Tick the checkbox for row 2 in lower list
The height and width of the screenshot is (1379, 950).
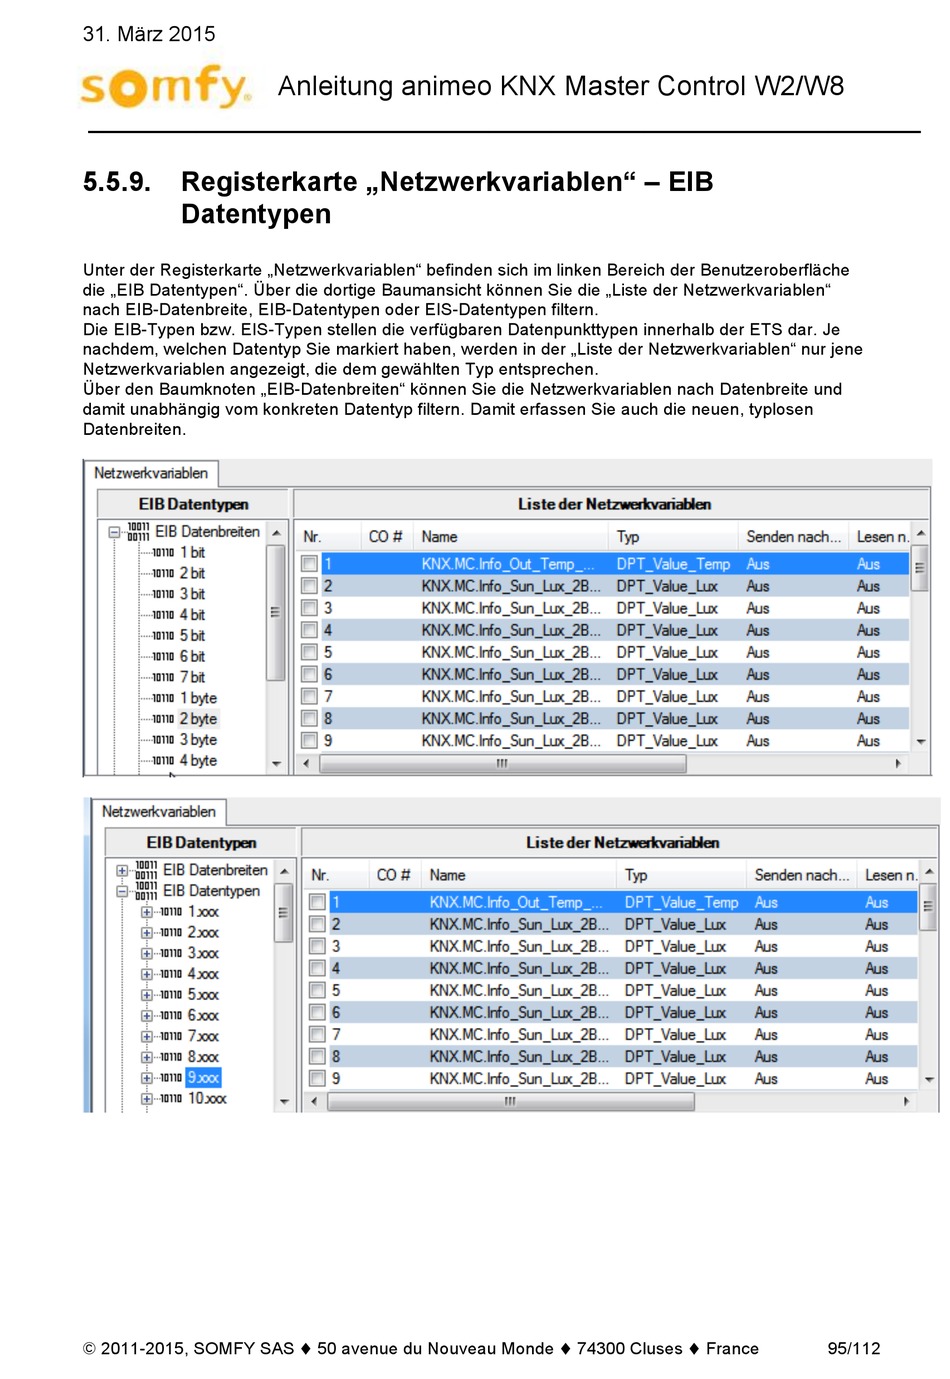point(318,924)
